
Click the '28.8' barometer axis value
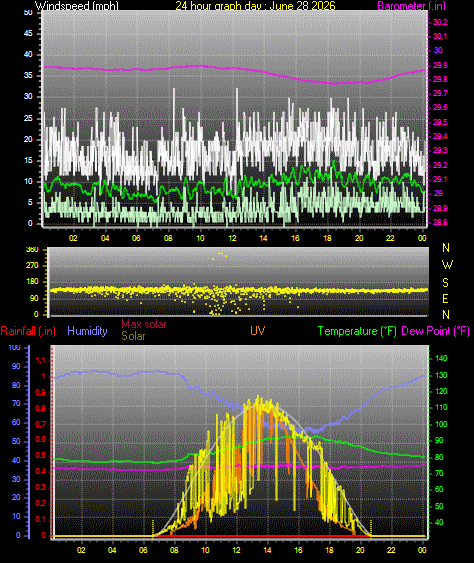440,222
